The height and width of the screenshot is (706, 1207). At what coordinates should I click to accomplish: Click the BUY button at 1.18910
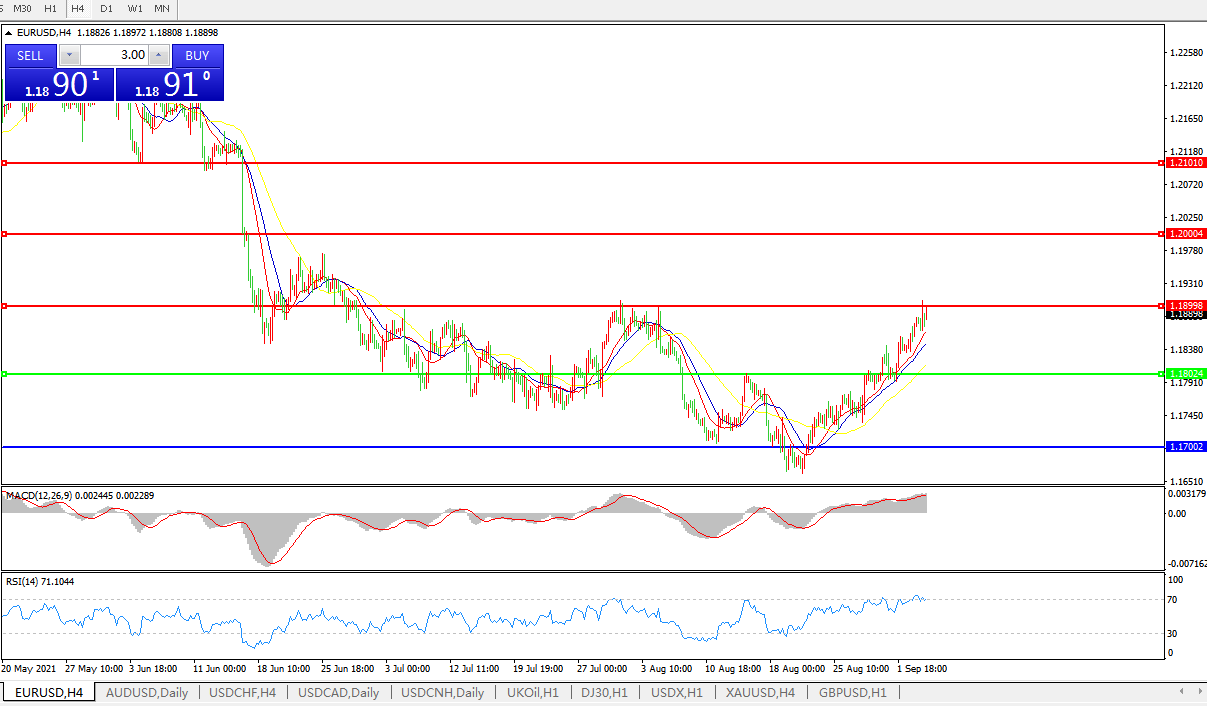tap(197, 55)
